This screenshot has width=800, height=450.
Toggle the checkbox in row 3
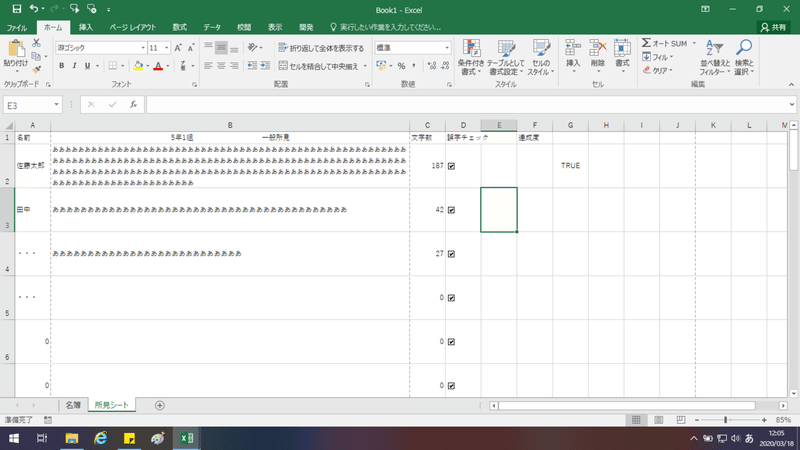[x=452, y=210]
